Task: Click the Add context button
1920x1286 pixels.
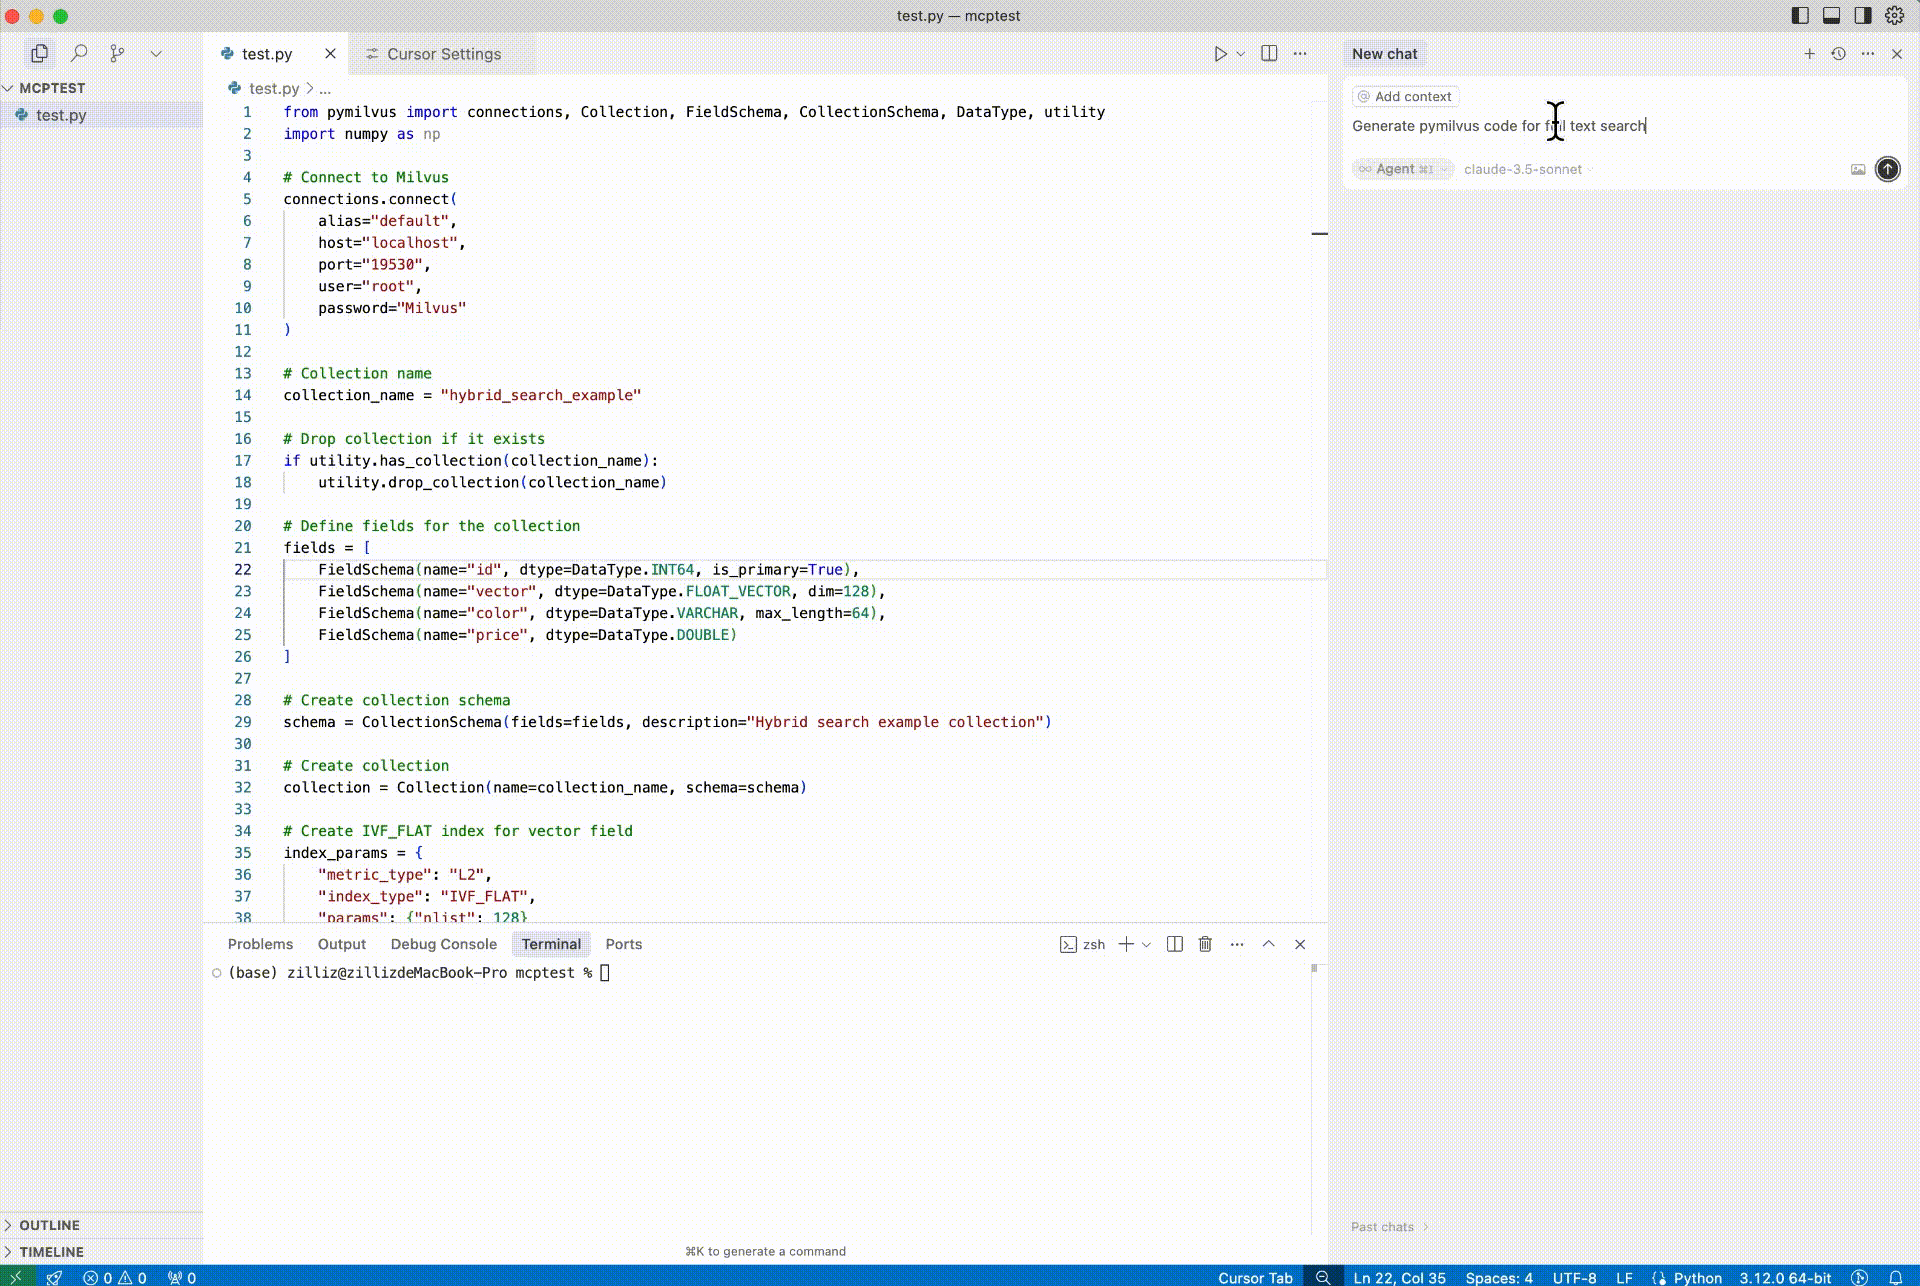Action: click(x=1405, y=96)
